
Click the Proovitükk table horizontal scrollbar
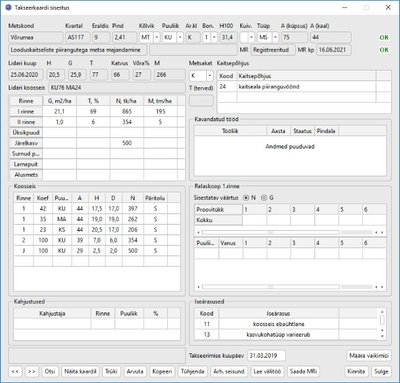[x=290, y=232]
